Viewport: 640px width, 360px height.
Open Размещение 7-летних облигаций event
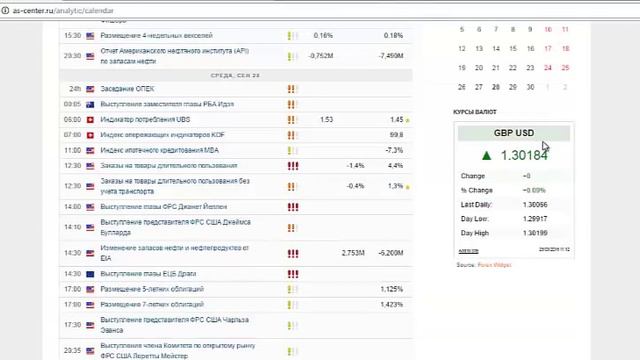pyautogui.click(x=152, y=305)
